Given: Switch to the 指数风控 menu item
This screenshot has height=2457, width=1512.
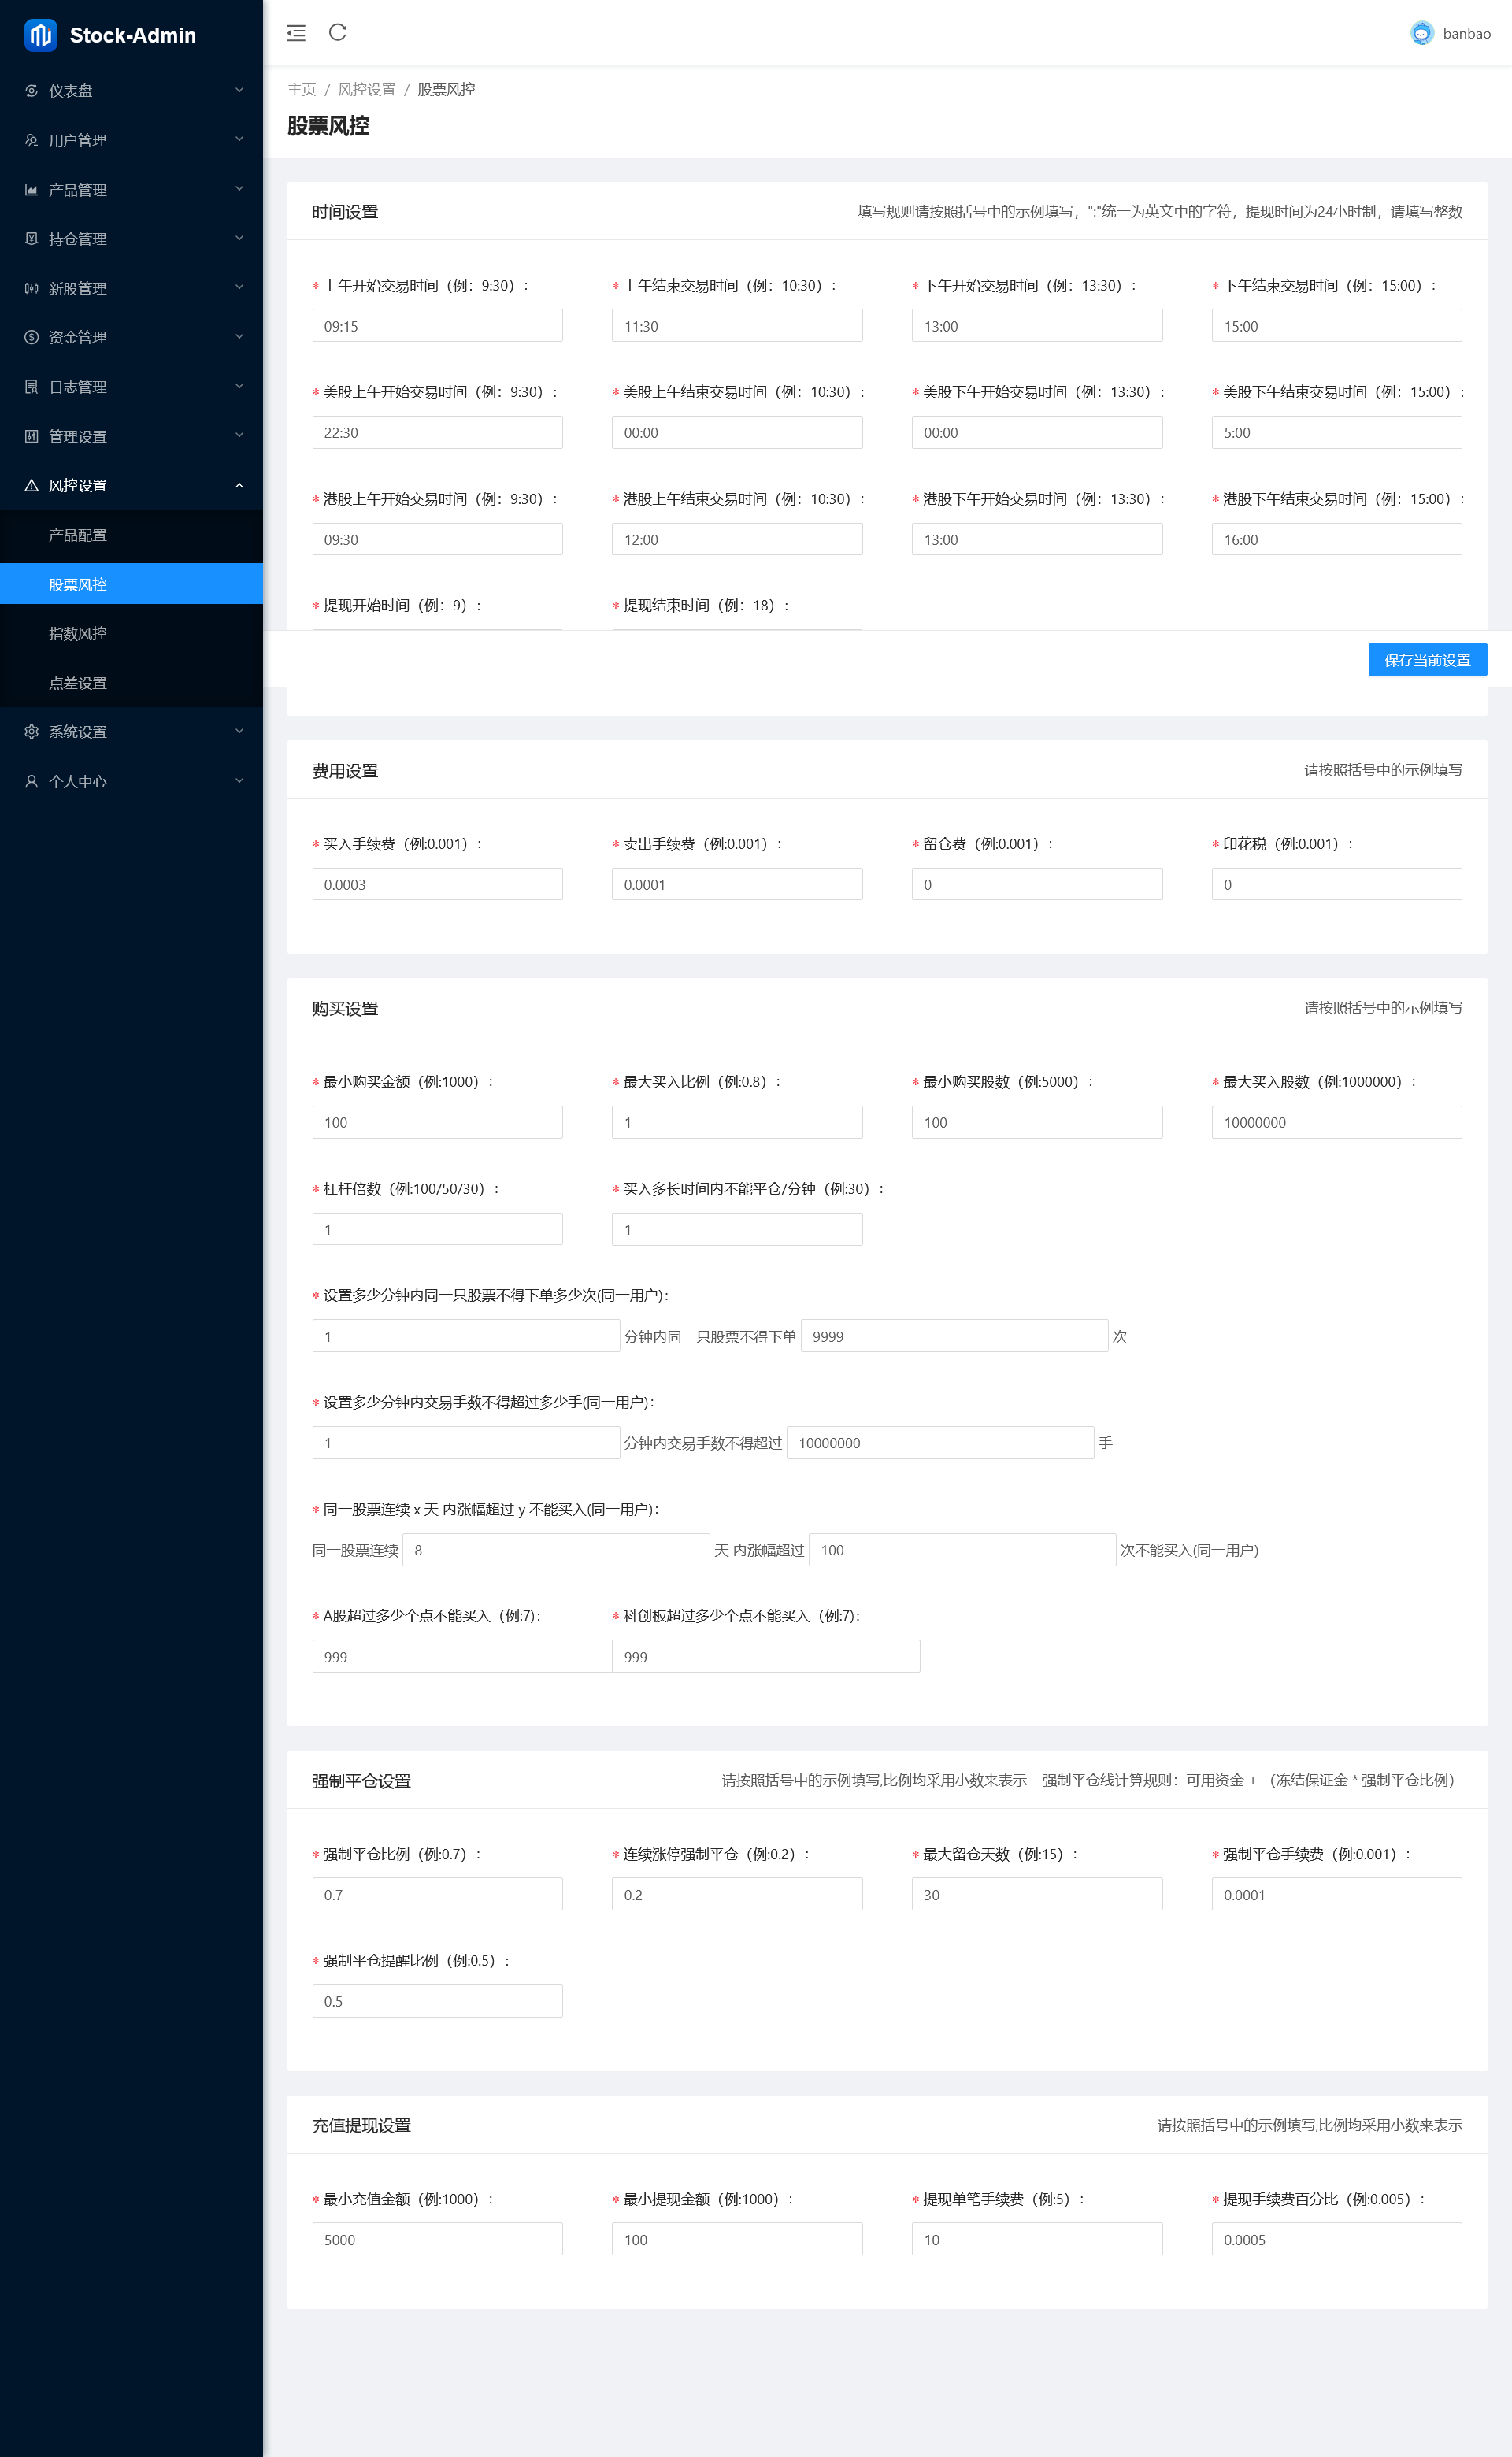Looking at the screenshot, I should [80, 633].
